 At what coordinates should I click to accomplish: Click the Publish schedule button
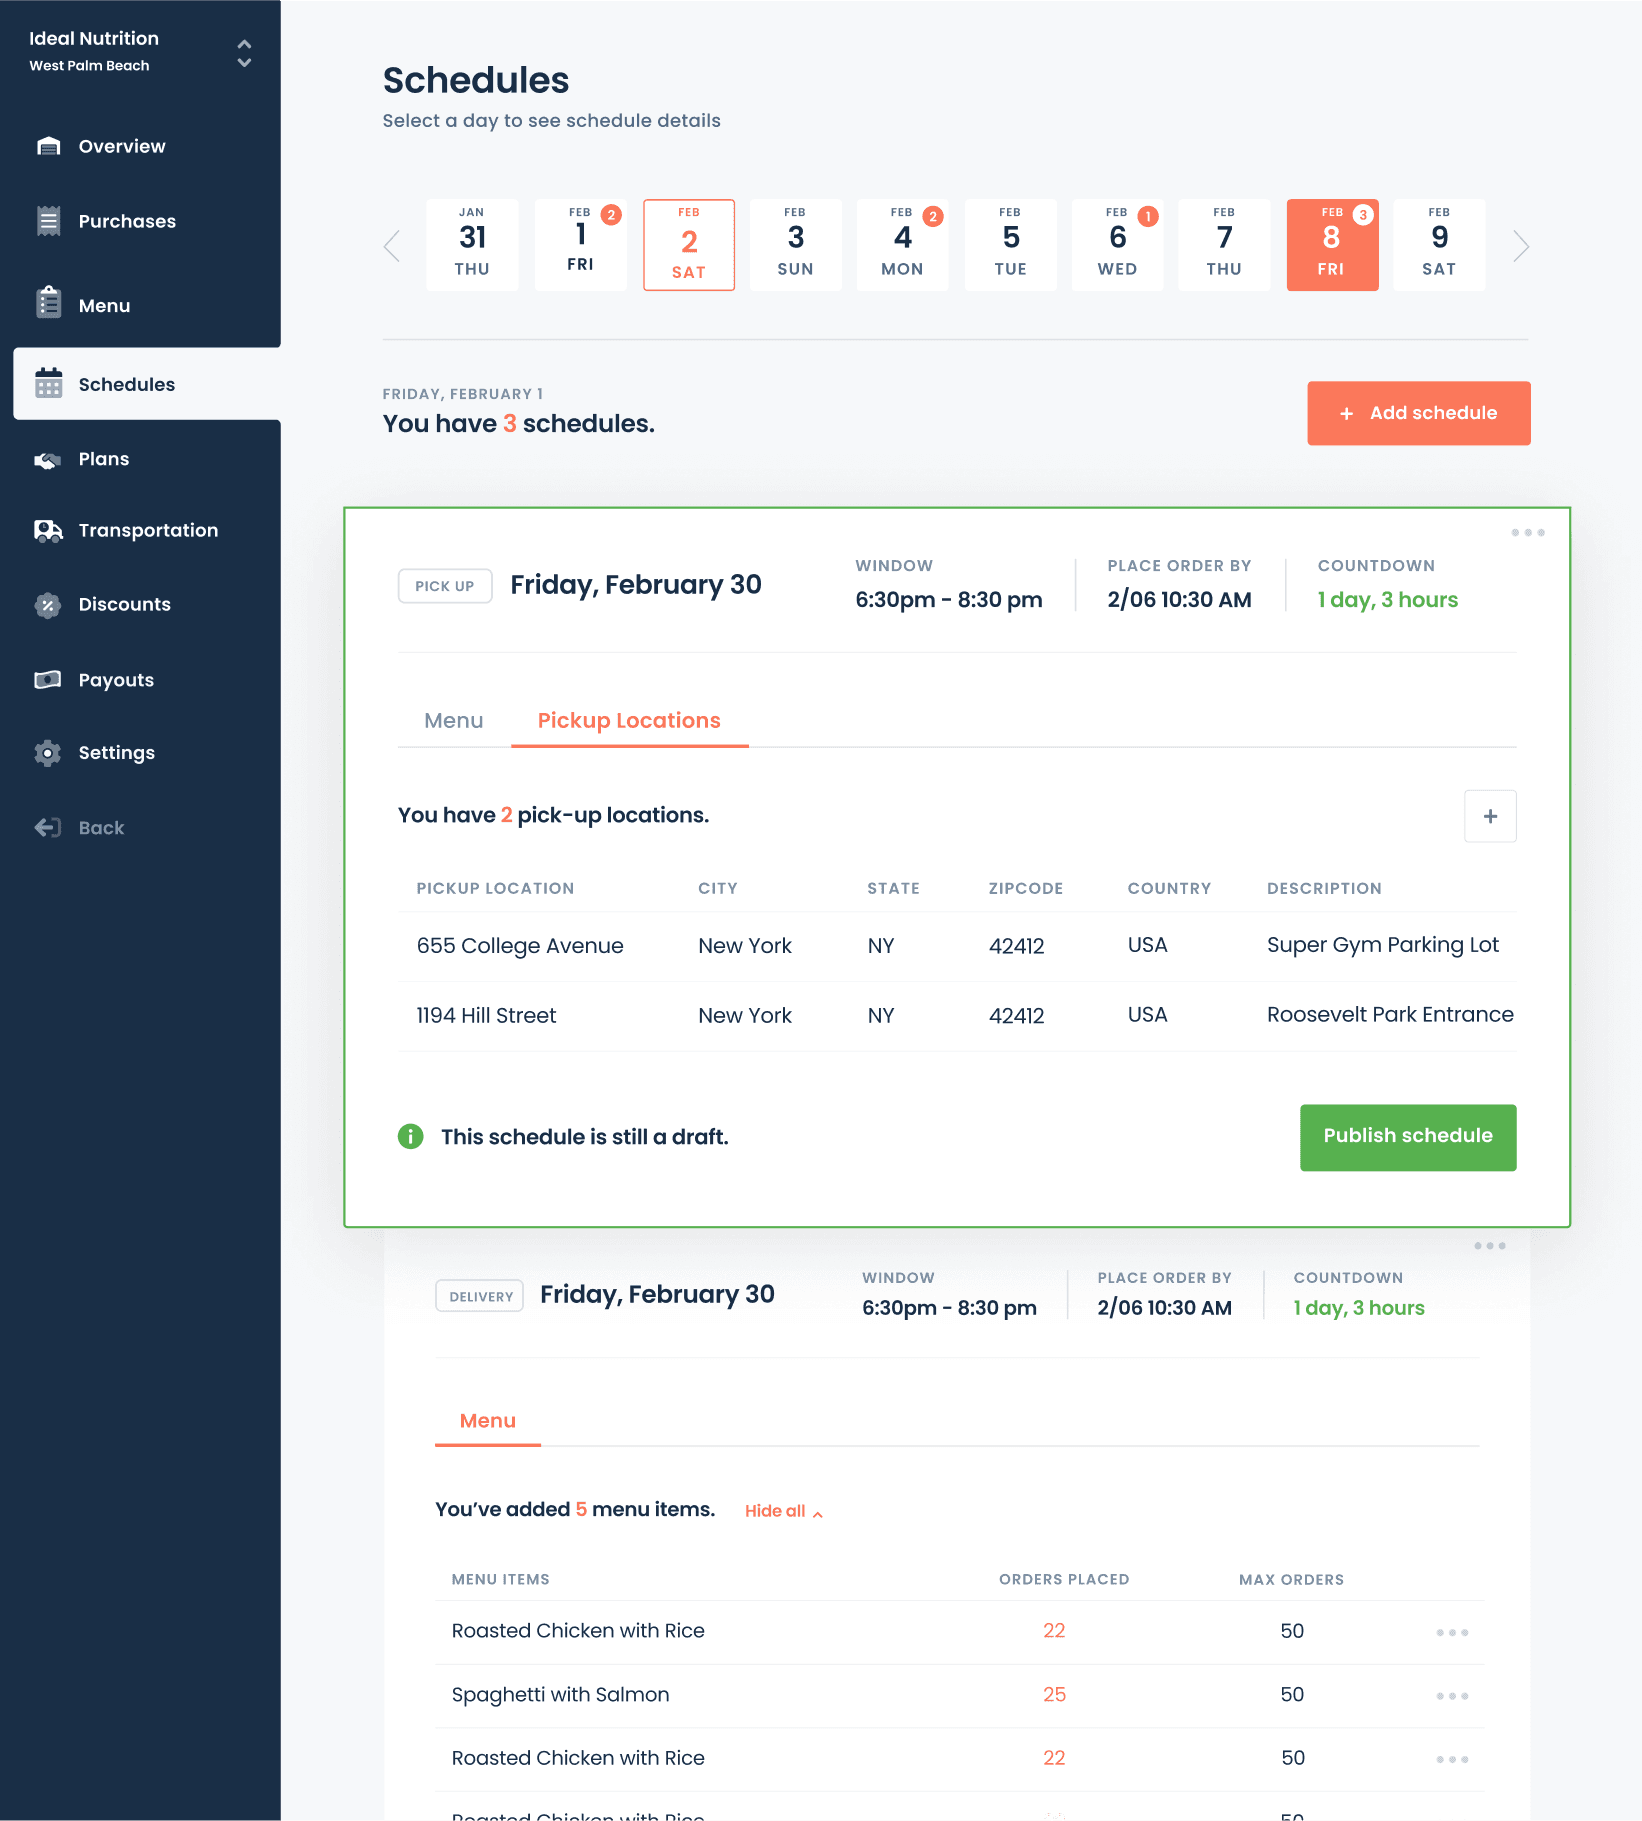[1408, 1137]
